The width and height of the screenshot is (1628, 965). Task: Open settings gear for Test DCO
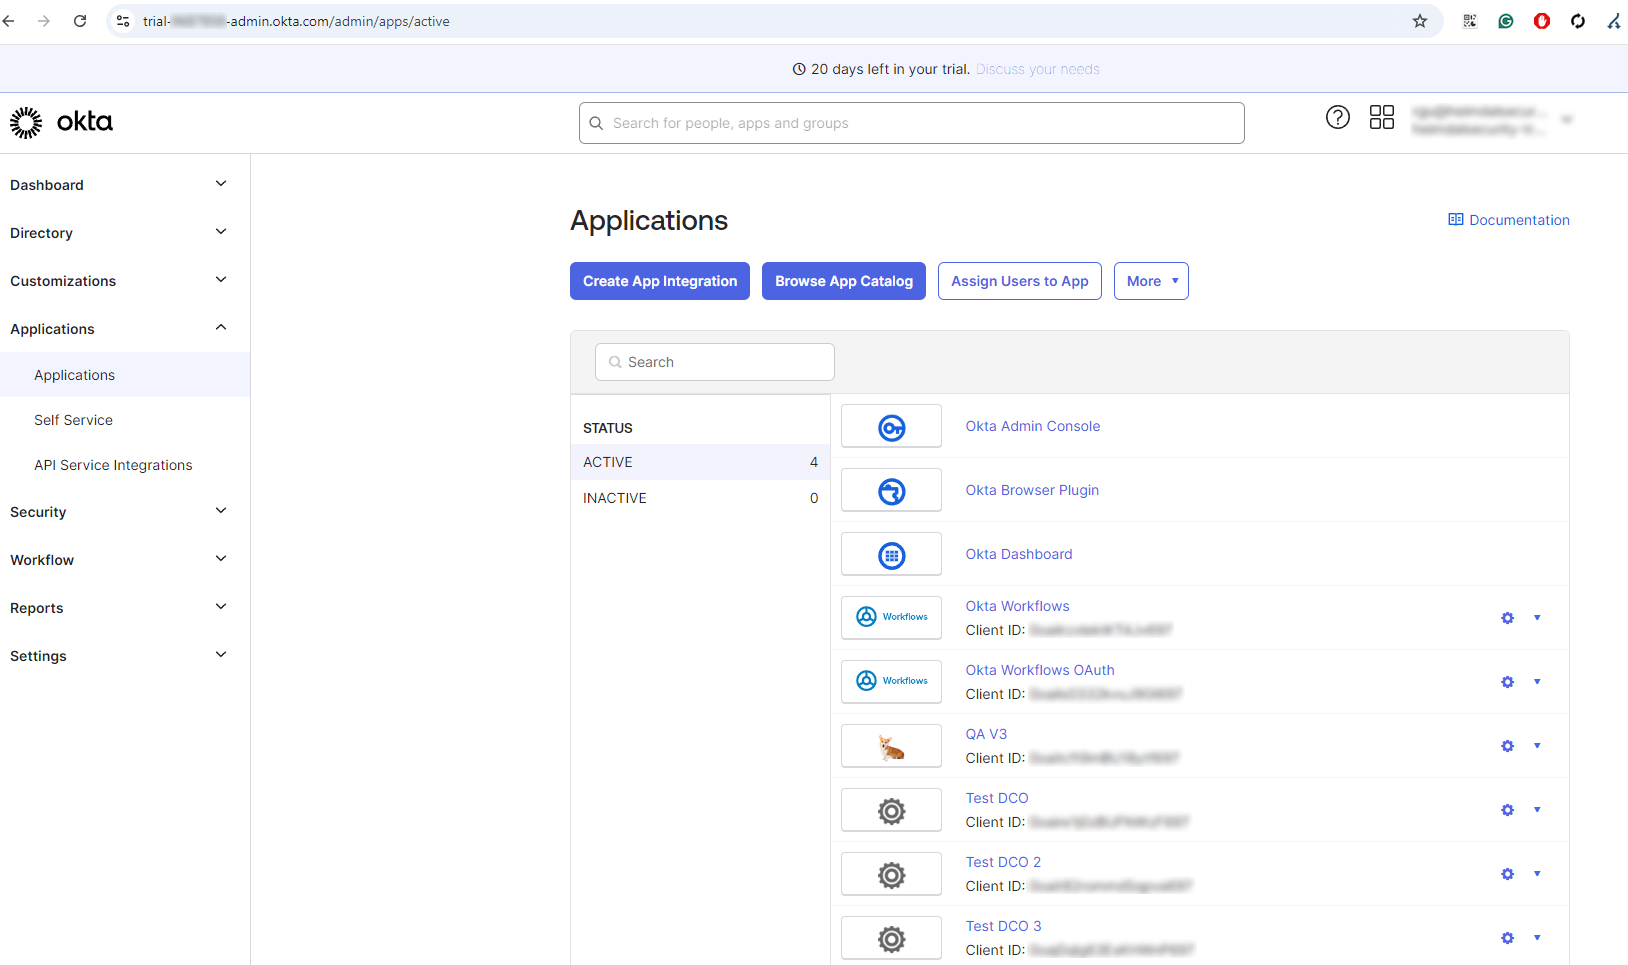[1507, 810]
